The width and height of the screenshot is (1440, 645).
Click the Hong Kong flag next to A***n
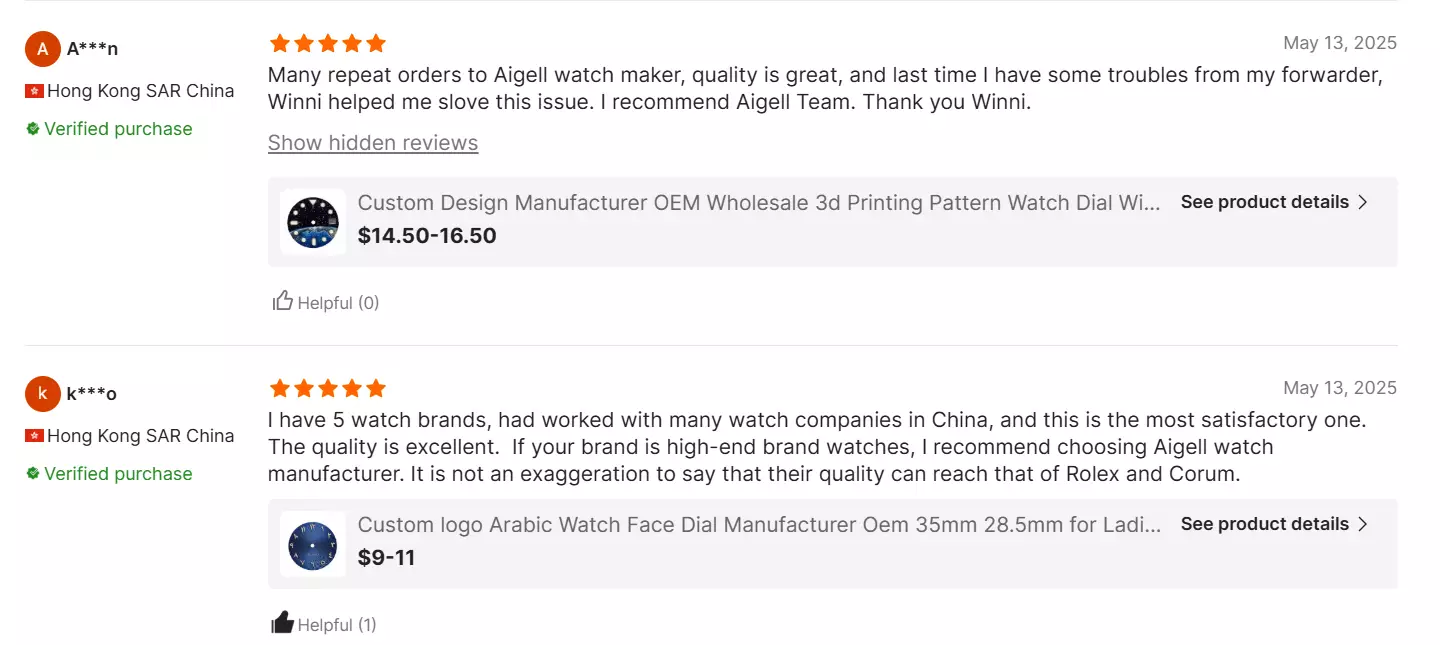(x=32, y=90)
